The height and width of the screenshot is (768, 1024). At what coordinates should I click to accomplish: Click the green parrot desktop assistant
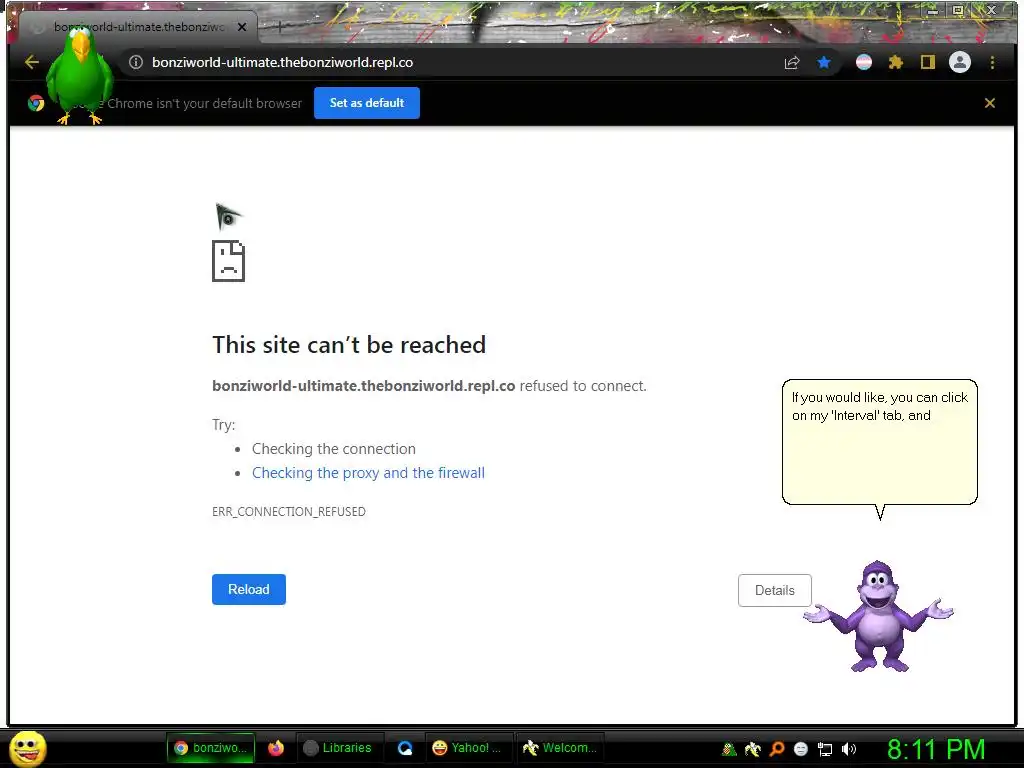coord(79,75)
